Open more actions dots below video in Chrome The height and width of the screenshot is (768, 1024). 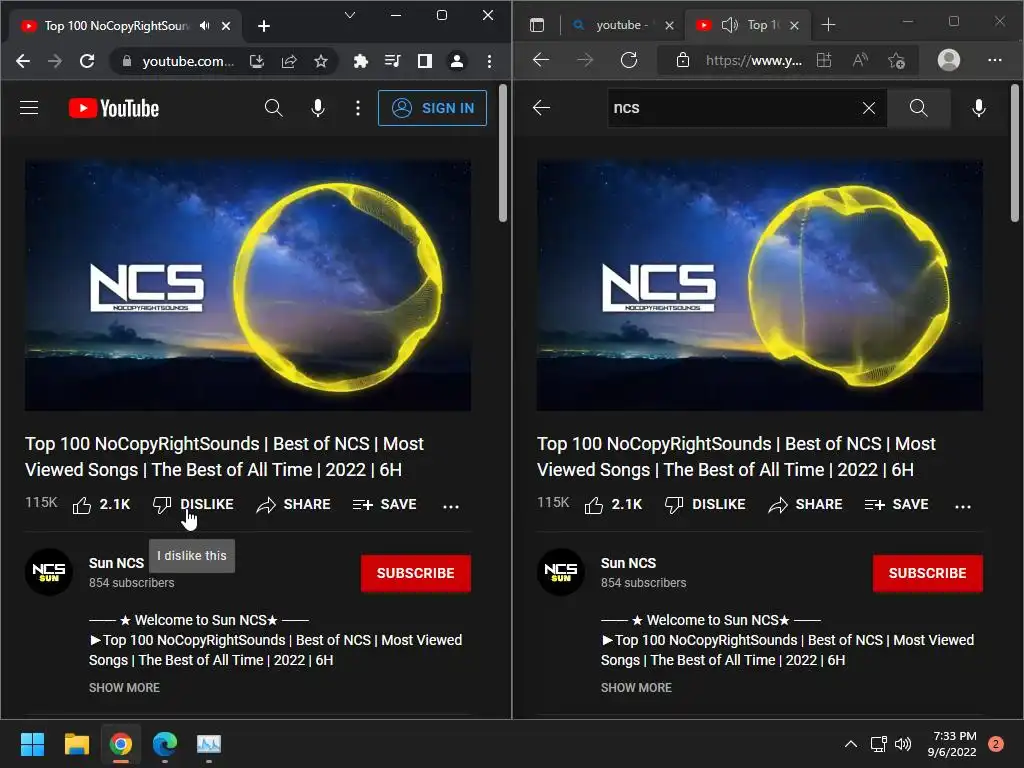(x=451, y=506)
